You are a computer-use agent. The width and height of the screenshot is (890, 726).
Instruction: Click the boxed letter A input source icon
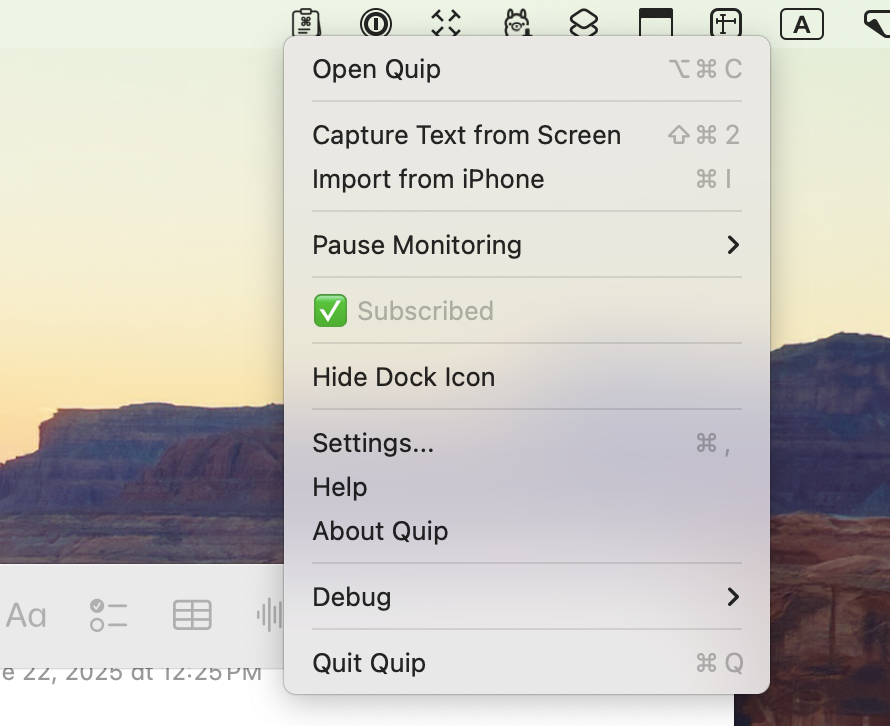[801, 24]
